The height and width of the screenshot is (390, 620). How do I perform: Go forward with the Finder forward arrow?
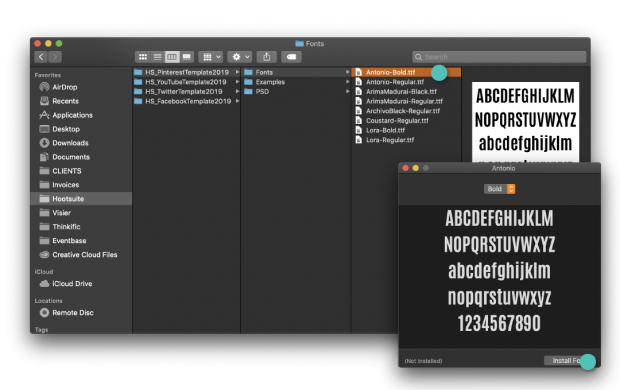pos(55,57)
